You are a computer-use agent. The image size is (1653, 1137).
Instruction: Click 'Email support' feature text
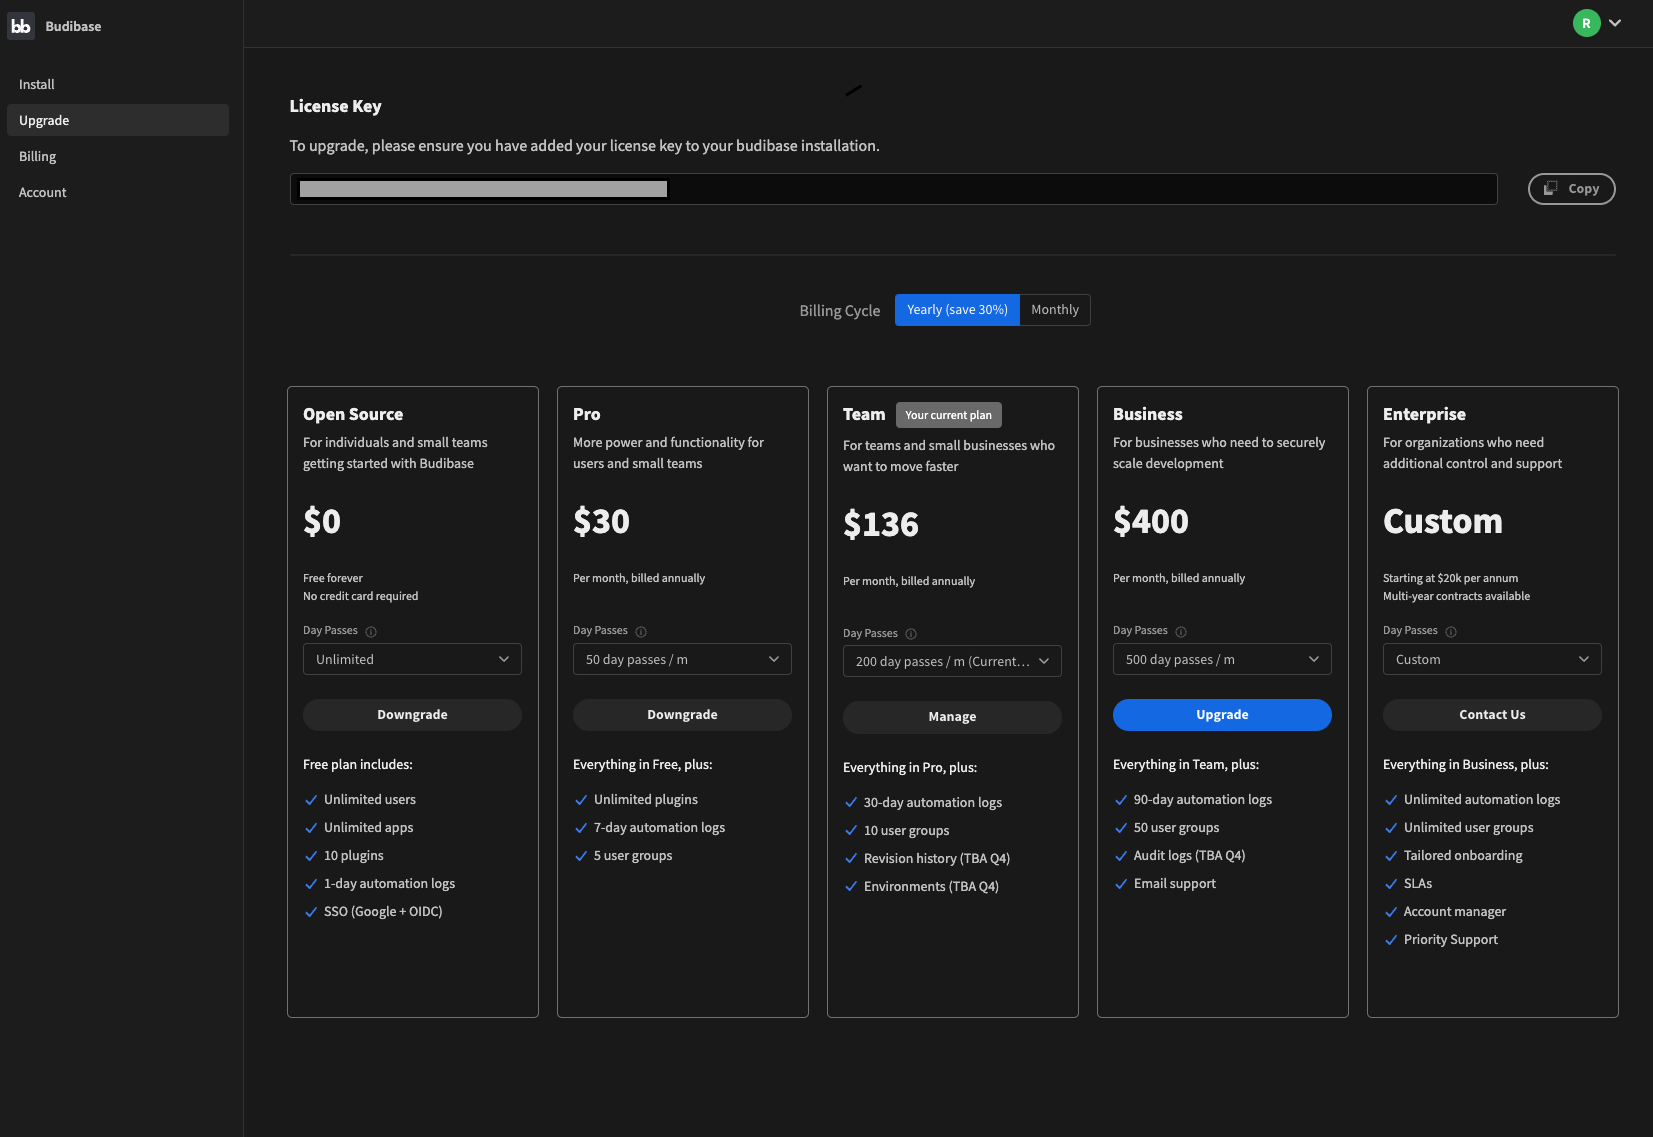tap(1175, 884)
